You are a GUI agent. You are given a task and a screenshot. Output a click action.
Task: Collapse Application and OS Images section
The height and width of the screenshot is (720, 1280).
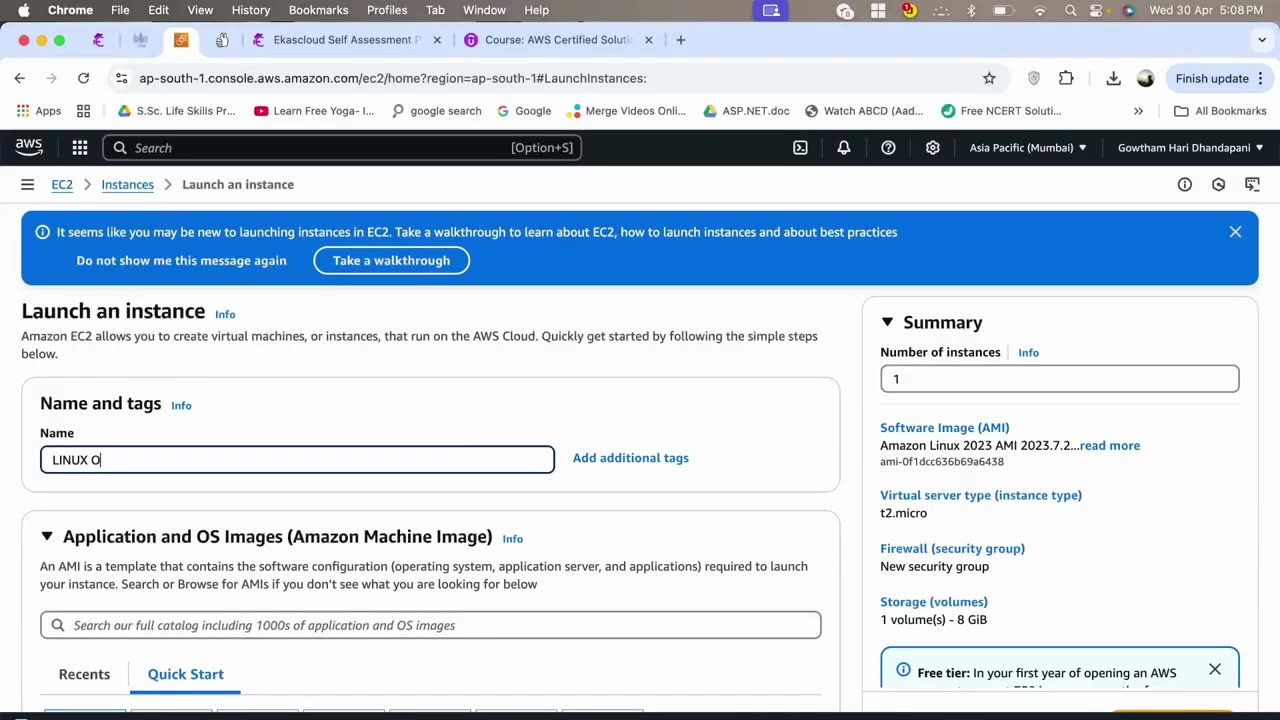[x=47, y=537]
